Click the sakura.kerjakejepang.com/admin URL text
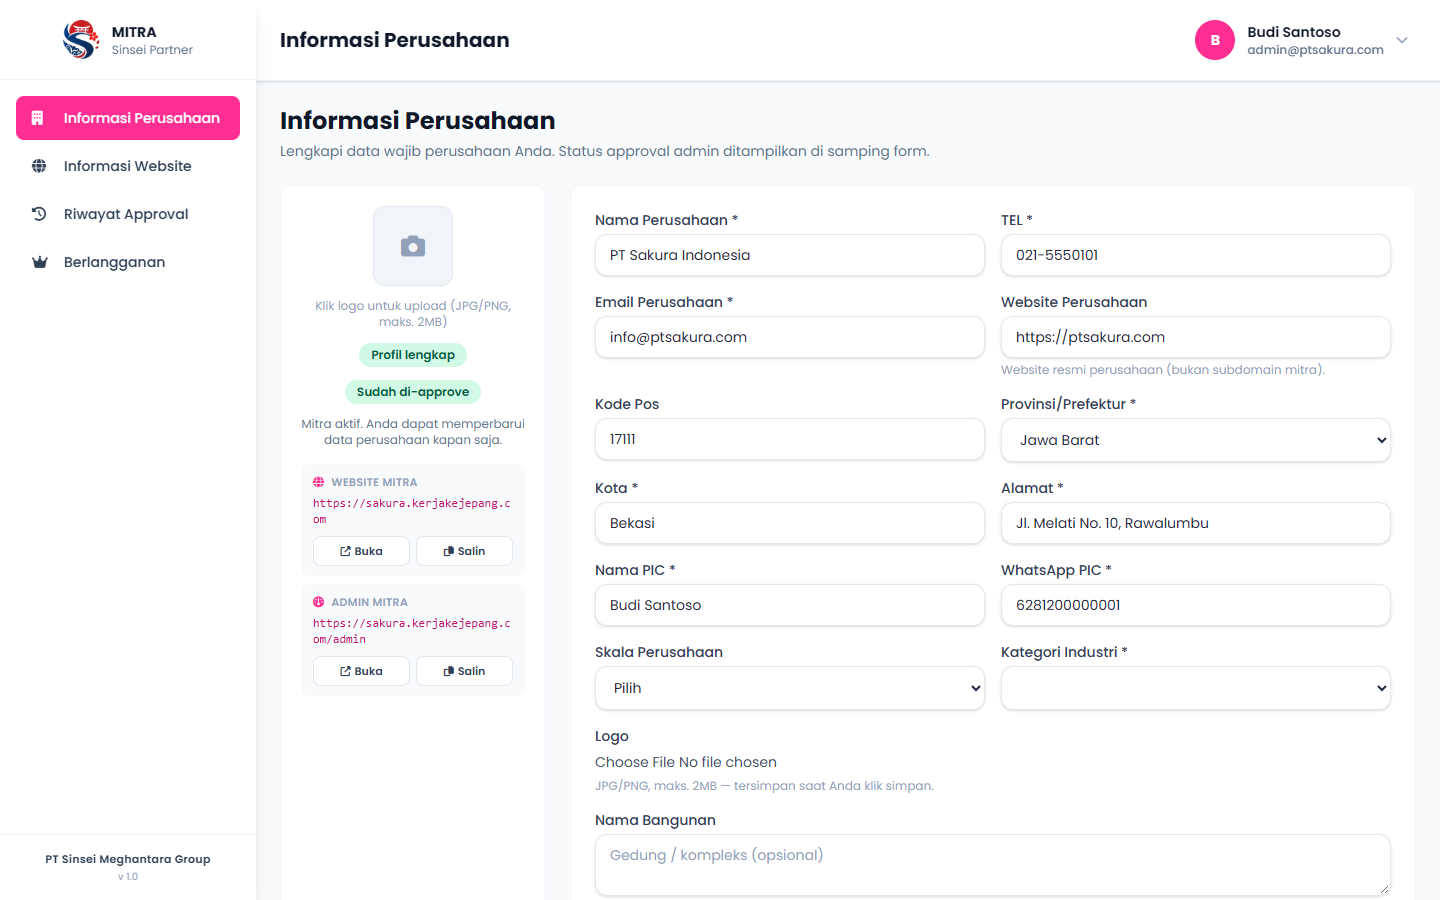Image resolution: width=1440 pixels, height=900 pixels. [x=412, y=631]
